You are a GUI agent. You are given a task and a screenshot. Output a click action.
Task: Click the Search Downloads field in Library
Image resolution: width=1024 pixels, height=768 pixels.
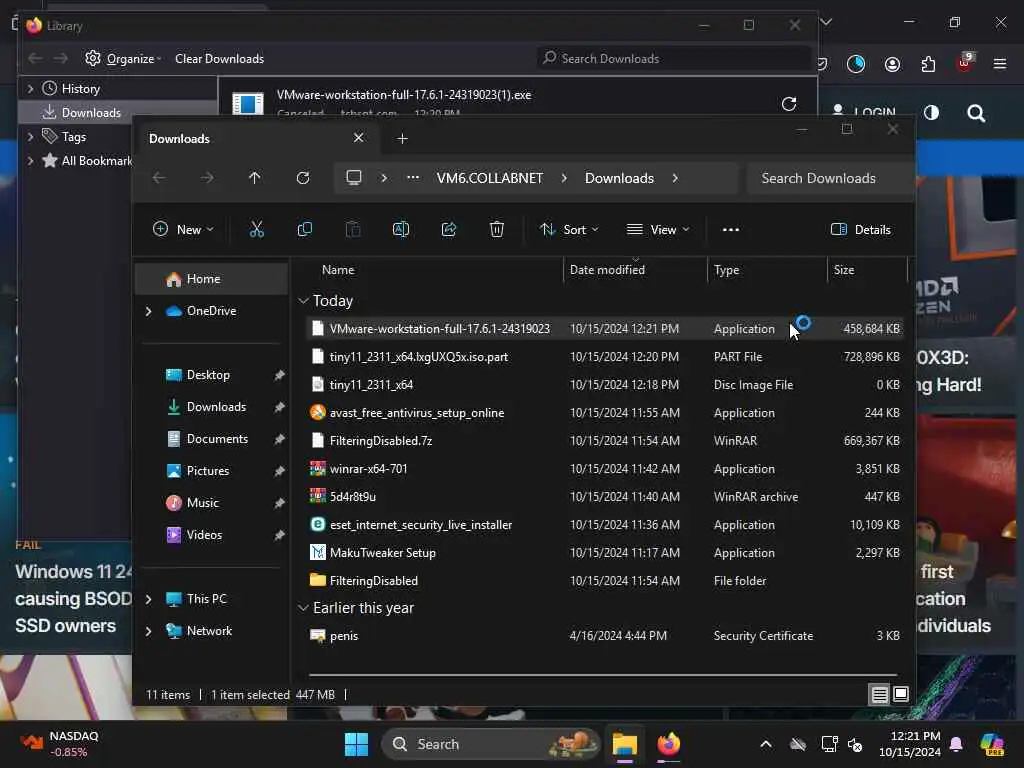(x=674, y=59)
